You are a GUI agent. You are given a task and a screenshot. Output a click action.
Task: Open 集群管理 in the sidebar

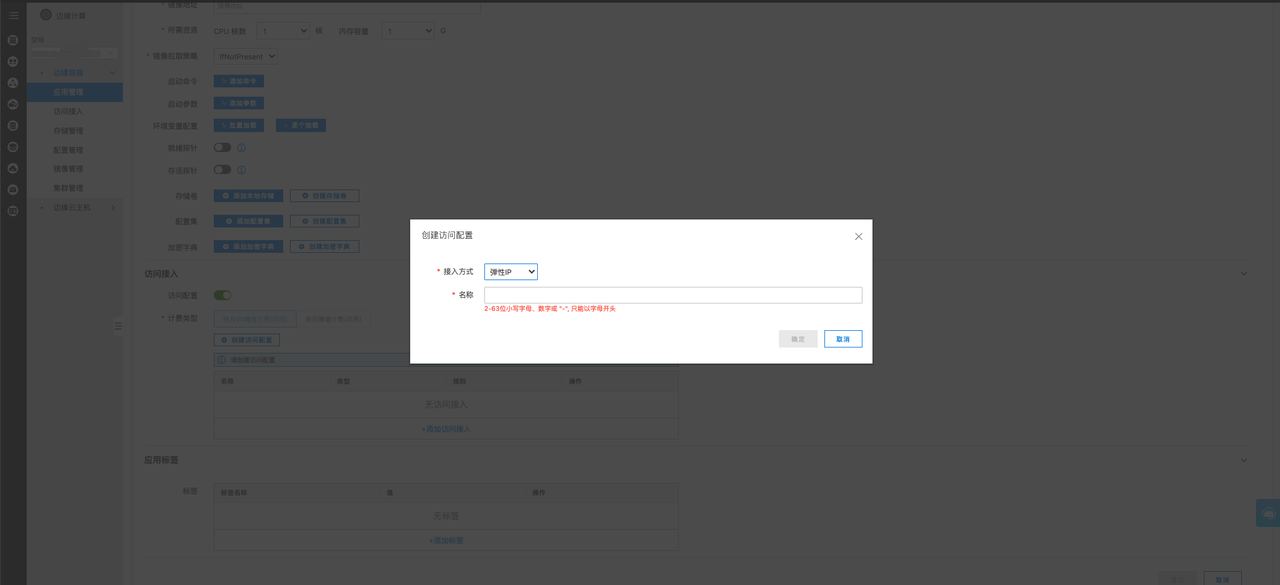(x=68, y=187)
